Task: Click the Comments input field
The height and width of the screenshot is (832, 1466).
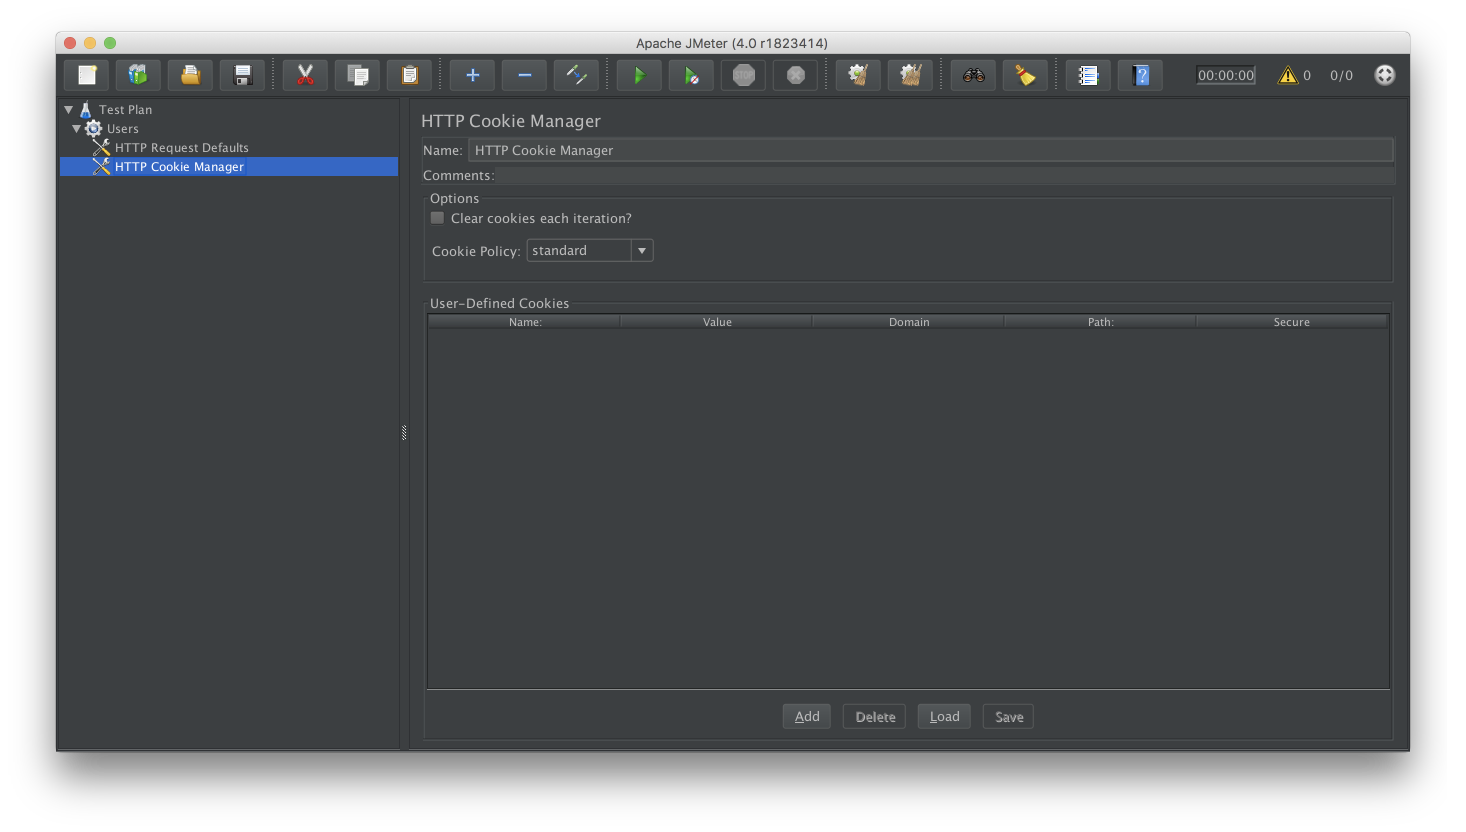Action: click(945, 176)
